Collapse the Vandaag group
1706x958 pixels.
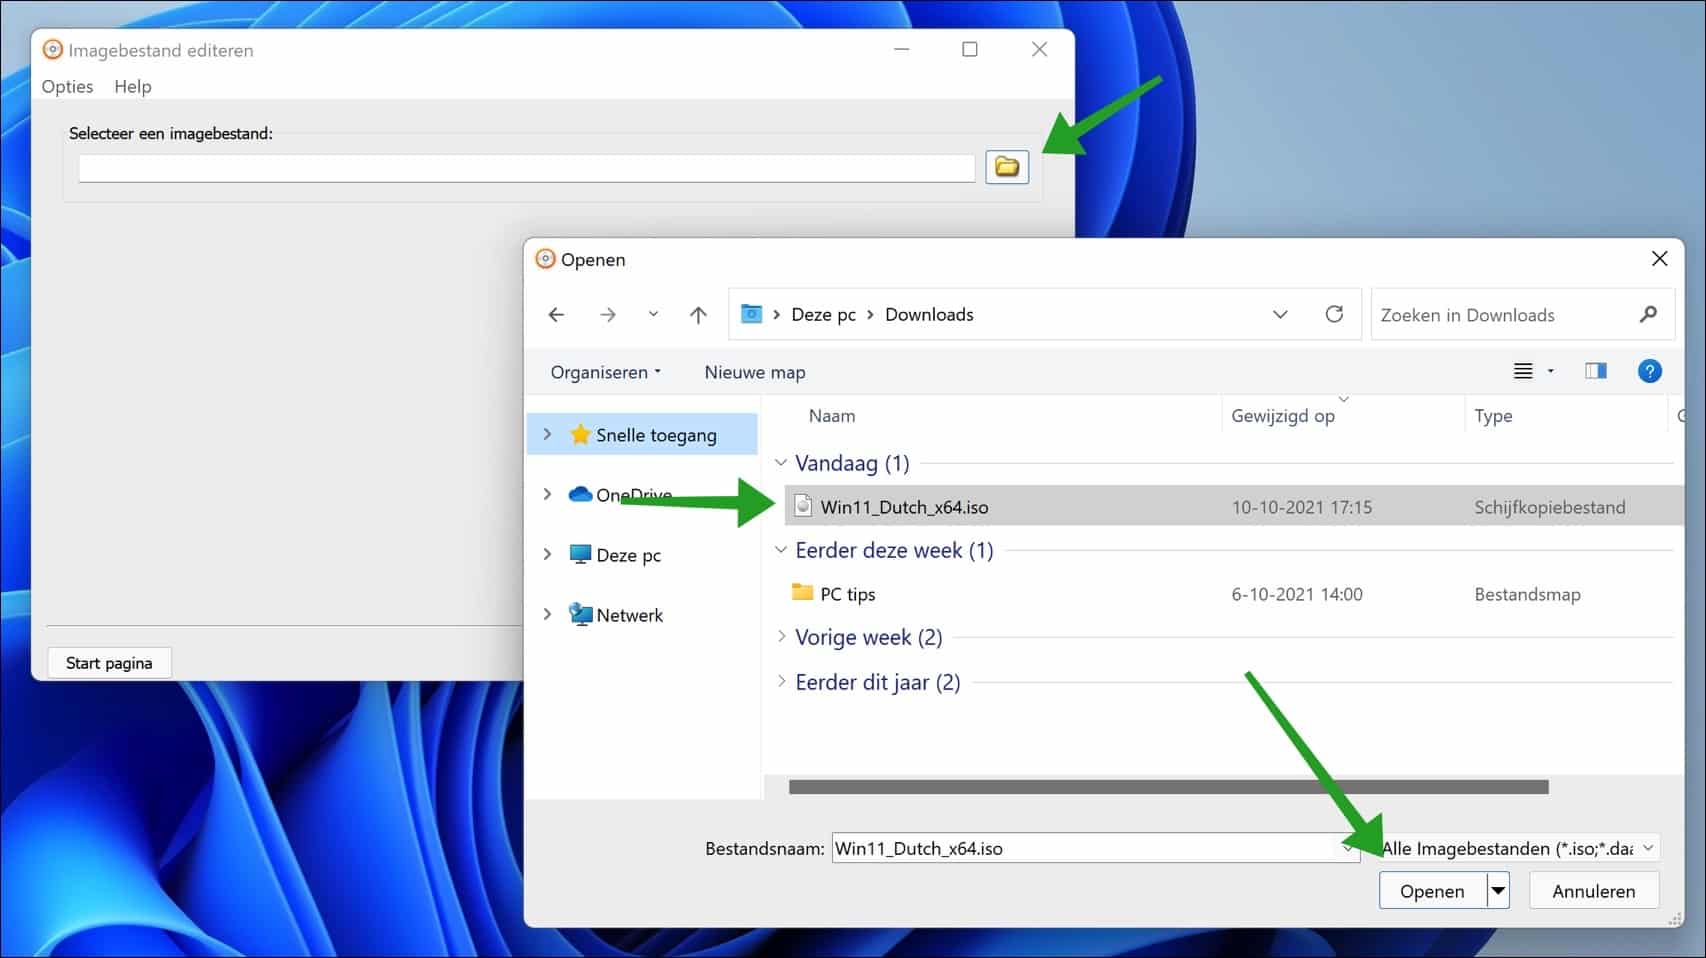[782, 463]
